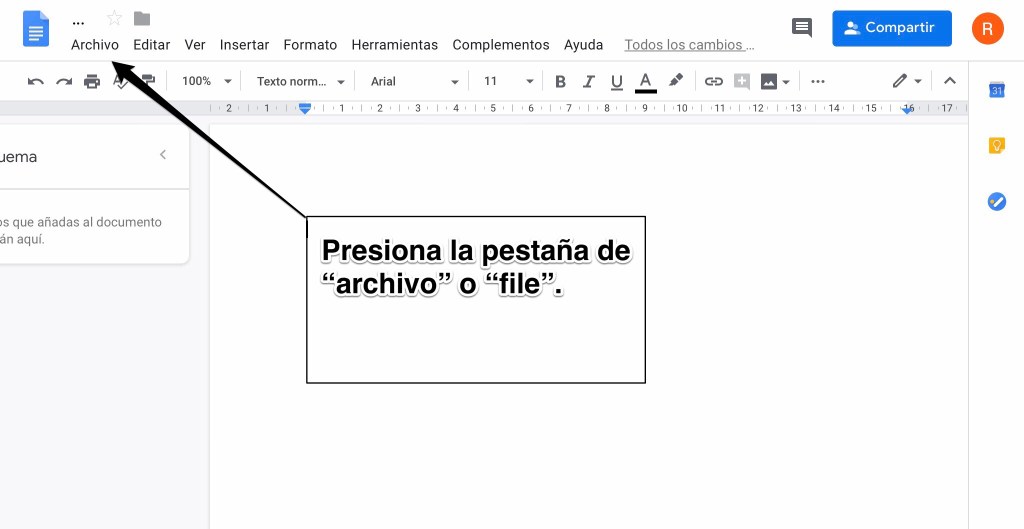The height and width of the screenshot is (529, 1024).
Task: Star the document with the star icon
Action: pyautogui.click(x=114, y=18)
